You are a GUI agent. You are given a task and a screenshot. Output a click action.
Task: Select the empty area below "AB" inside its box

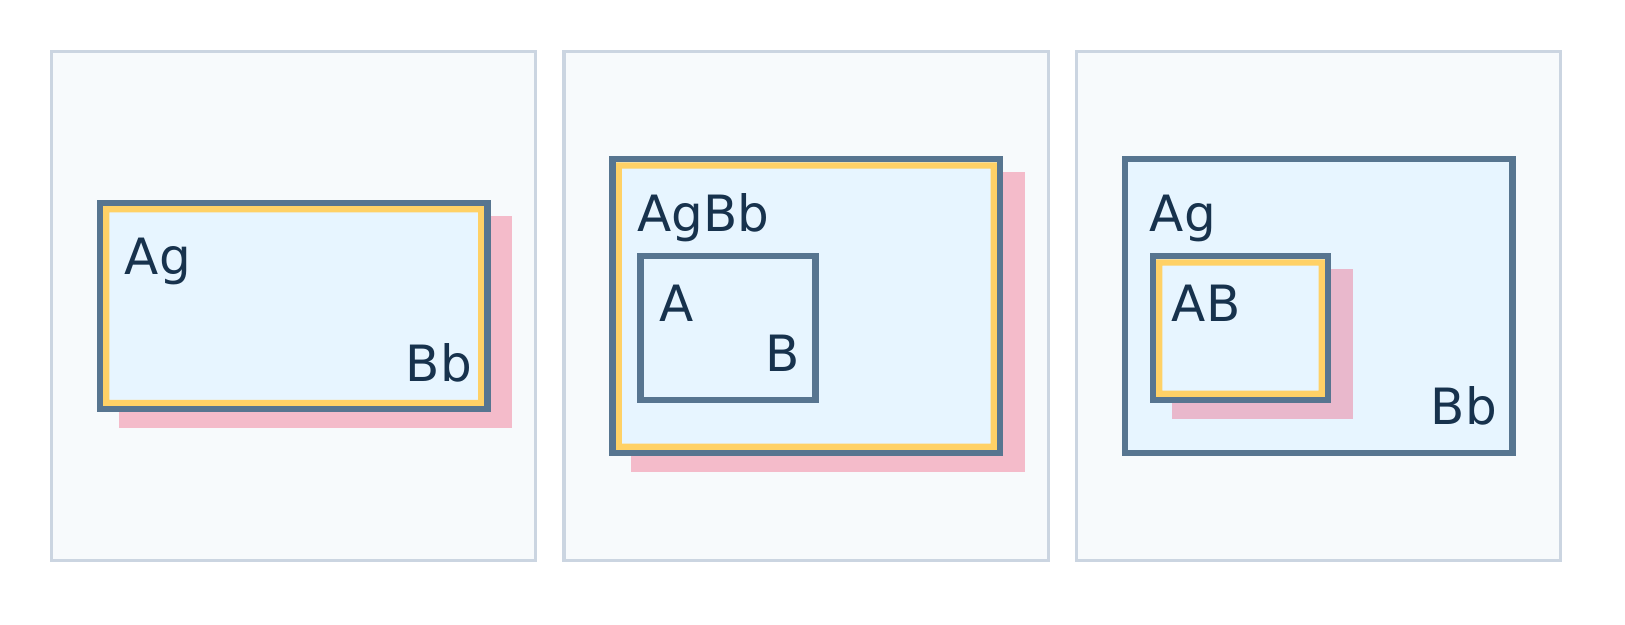pos(1240,358)
